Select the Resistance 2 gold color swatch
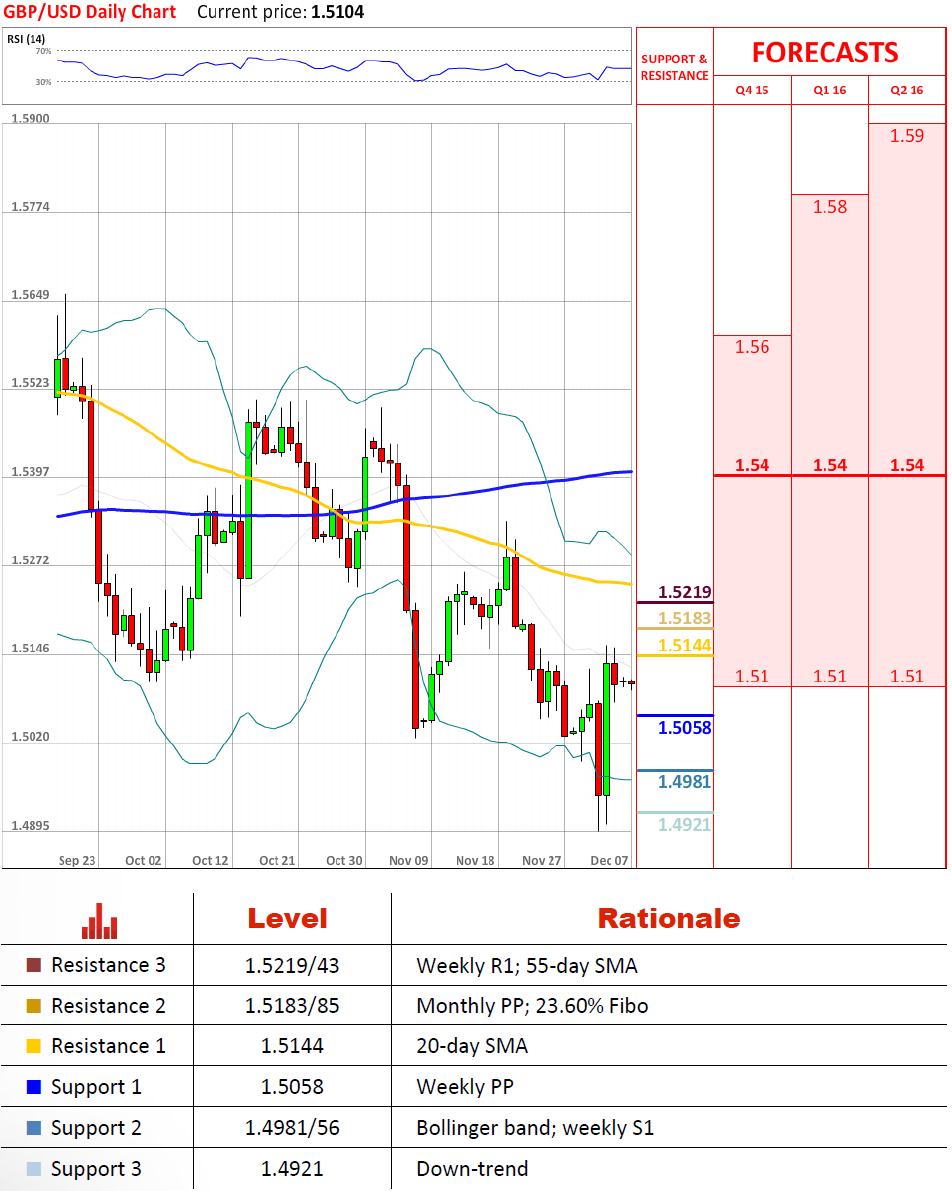 [x=33, y=1006]
